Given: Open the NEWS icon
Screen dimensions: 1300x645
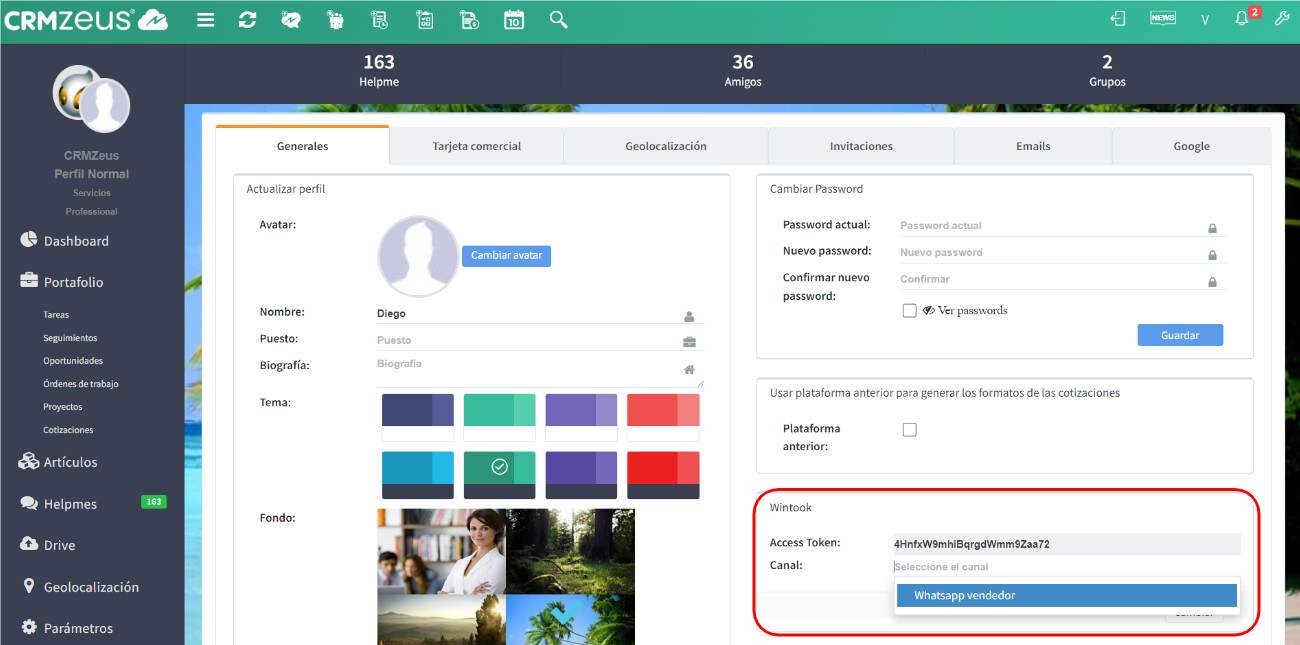Looking at the screenshot, I should 1162,19.
